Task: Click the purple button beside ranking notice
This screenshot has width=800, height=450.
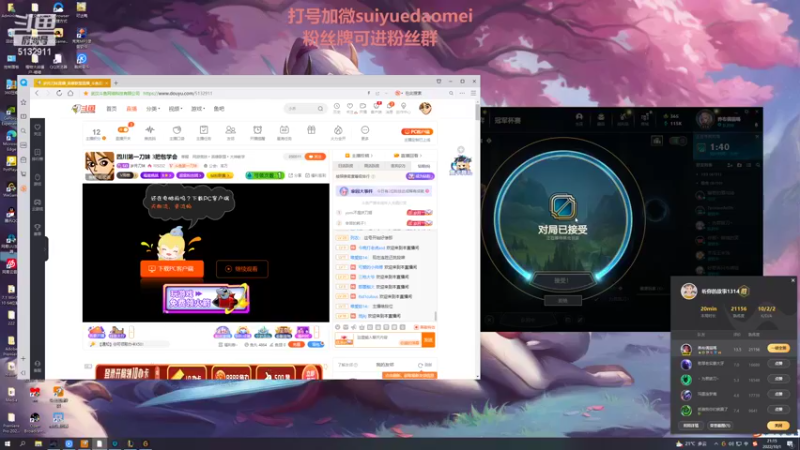Action: click(x=420, y=176)
